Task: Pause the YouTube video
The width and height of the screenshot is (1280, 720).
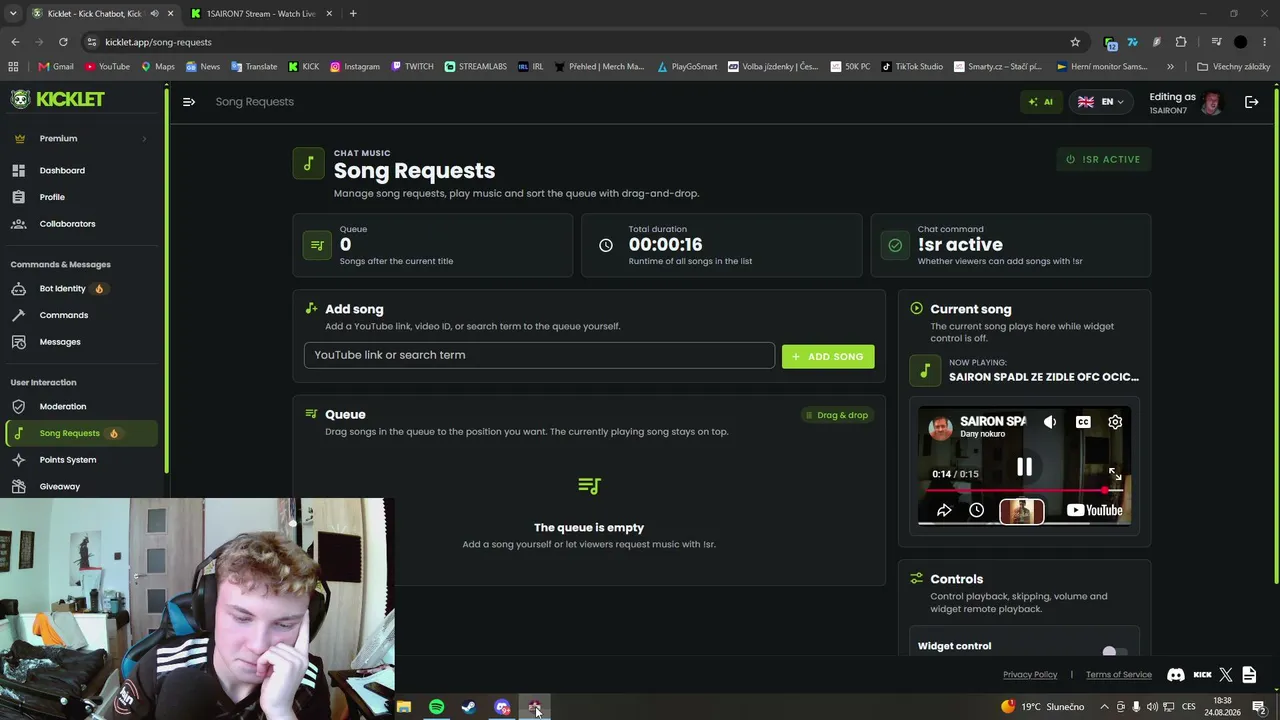Action: coord(1024,466)
